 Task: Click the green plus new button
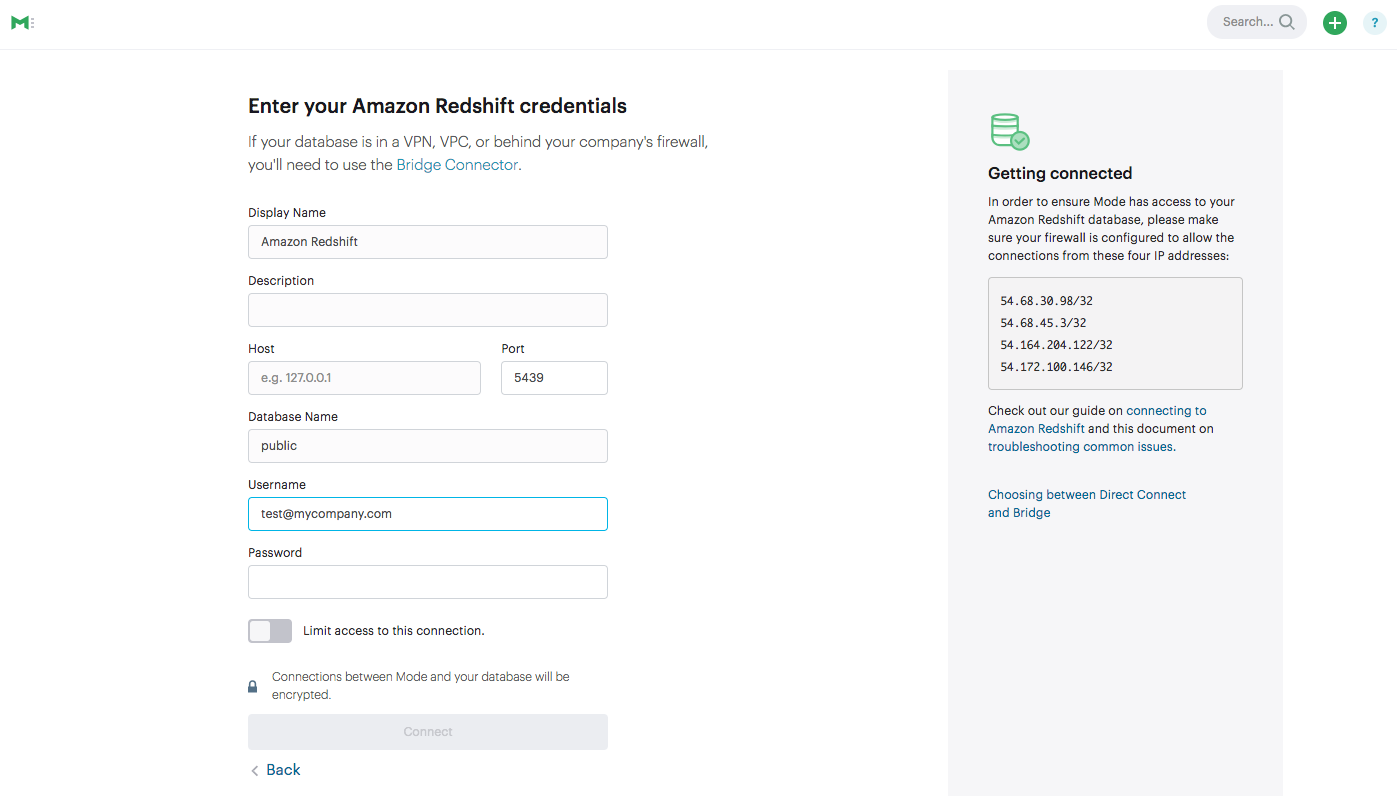coord(1335,23)
